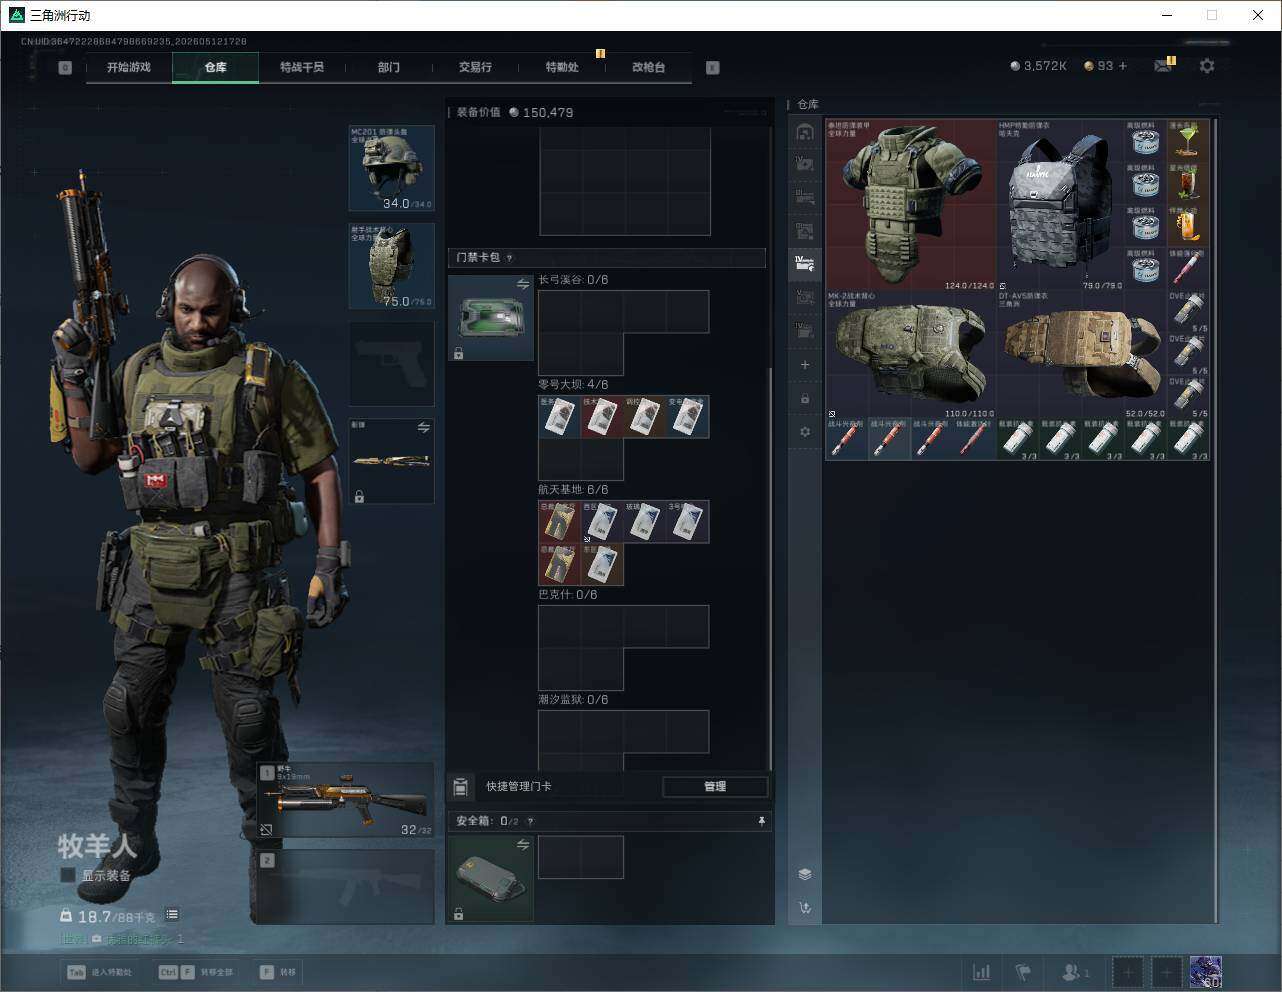Open the weight details list icon
This screenshot has width=1282, height=992.
172,914
